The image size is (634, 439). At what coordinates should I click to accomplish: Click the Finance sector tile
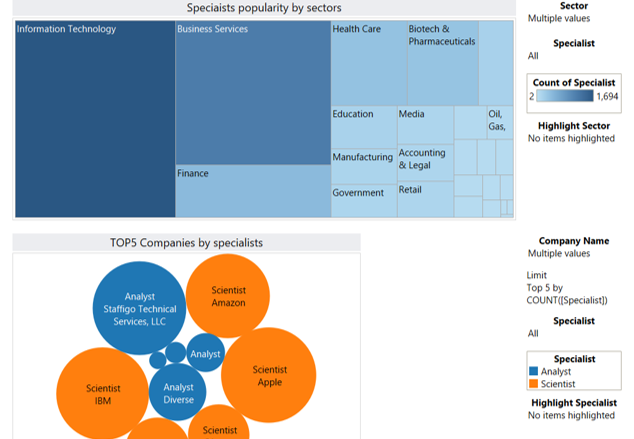click(x=253, y=191)
